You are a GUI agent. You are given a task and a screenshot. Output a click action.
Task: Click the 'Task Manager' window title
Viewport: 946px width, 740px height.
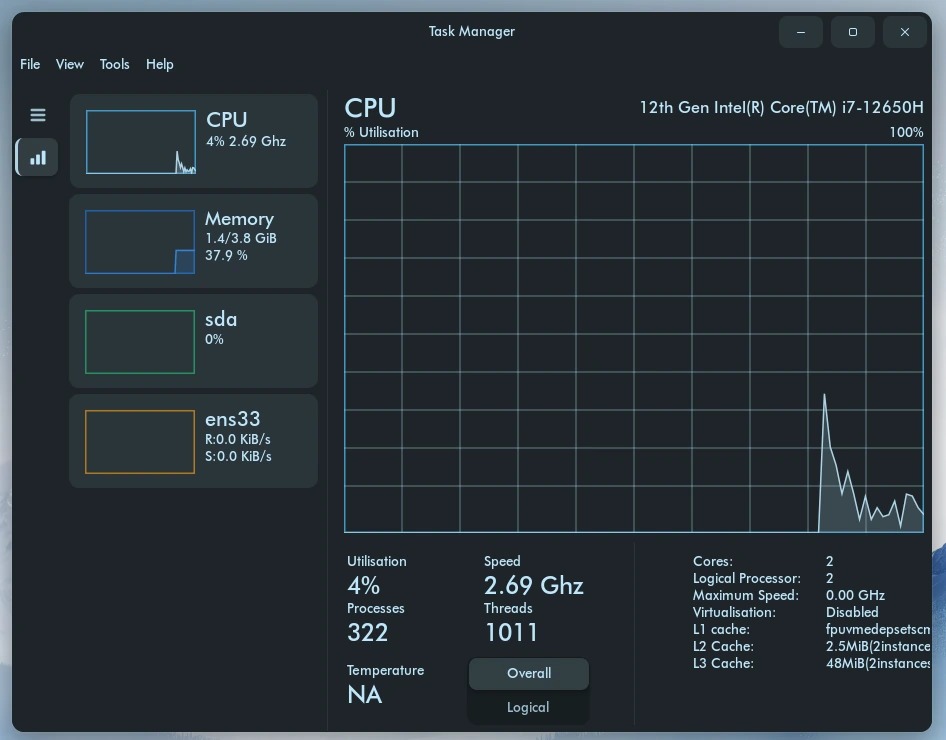tap(472, 31)
